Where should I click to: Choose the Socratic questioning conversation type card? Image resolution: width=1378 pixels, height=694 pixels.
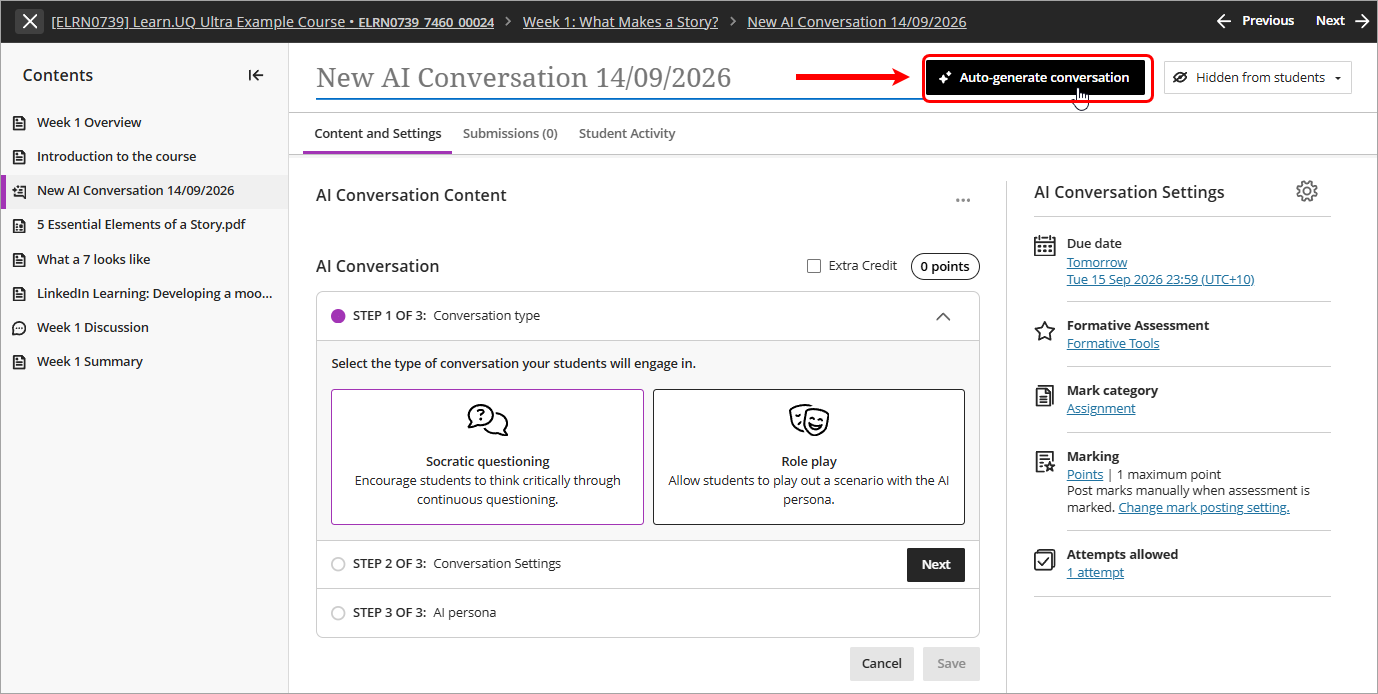click(487, 457)
